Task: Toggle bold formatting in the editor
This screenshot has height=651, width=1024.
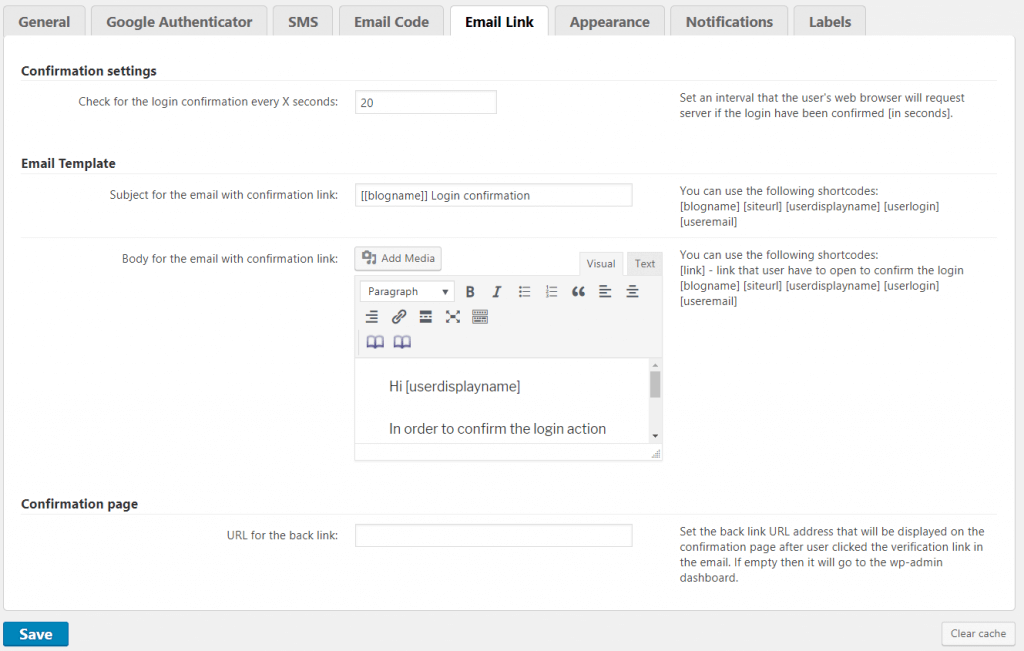Action: (470, 292)
